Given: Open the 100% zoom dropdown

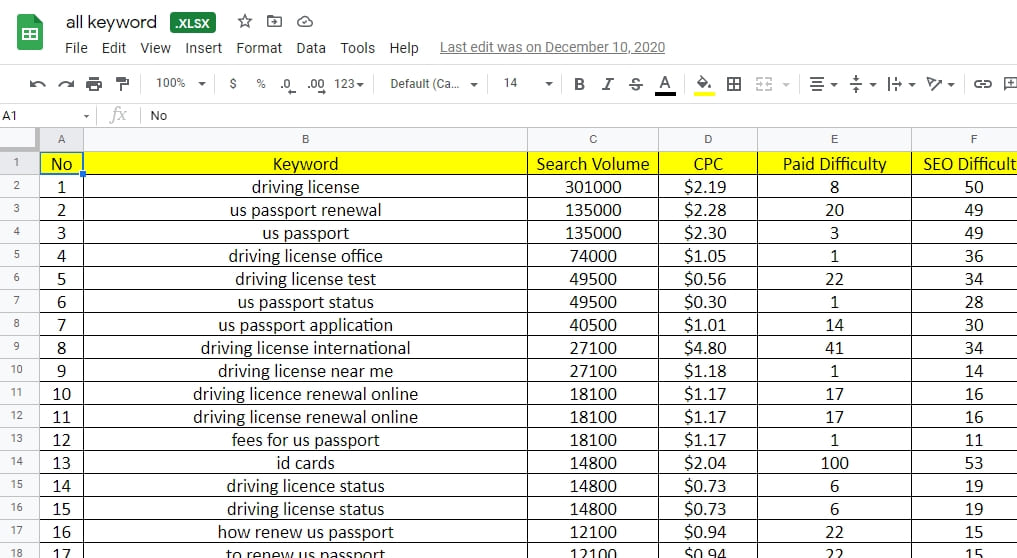Looking at the screenshot, I should (x=181, y=84).
